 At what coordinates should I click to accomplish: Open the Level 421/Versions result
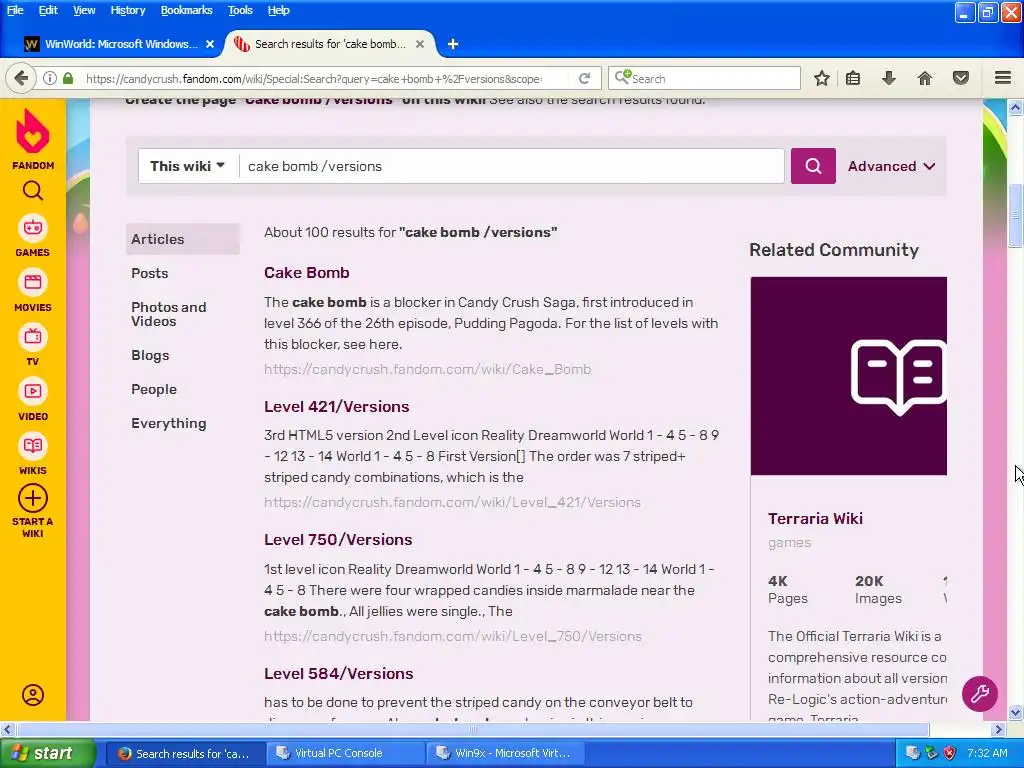tap(336, 406)
